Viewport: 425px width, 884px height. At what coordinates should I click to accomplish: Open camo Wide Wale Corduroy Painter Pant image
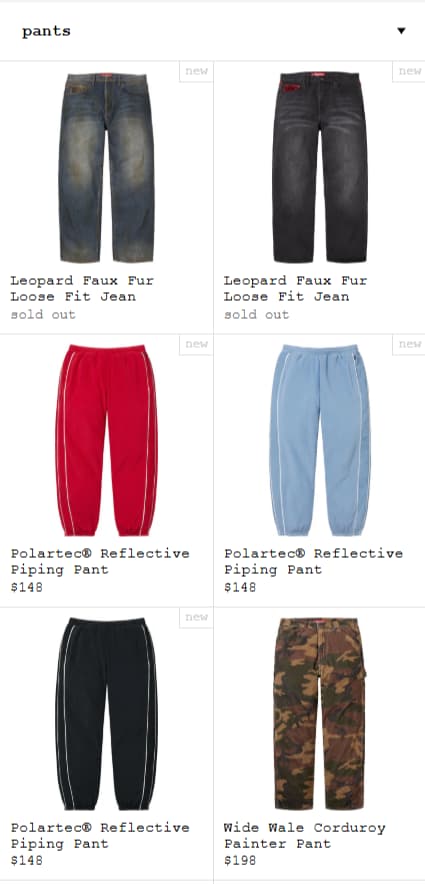pyautogui.click(x=320, y=714)
